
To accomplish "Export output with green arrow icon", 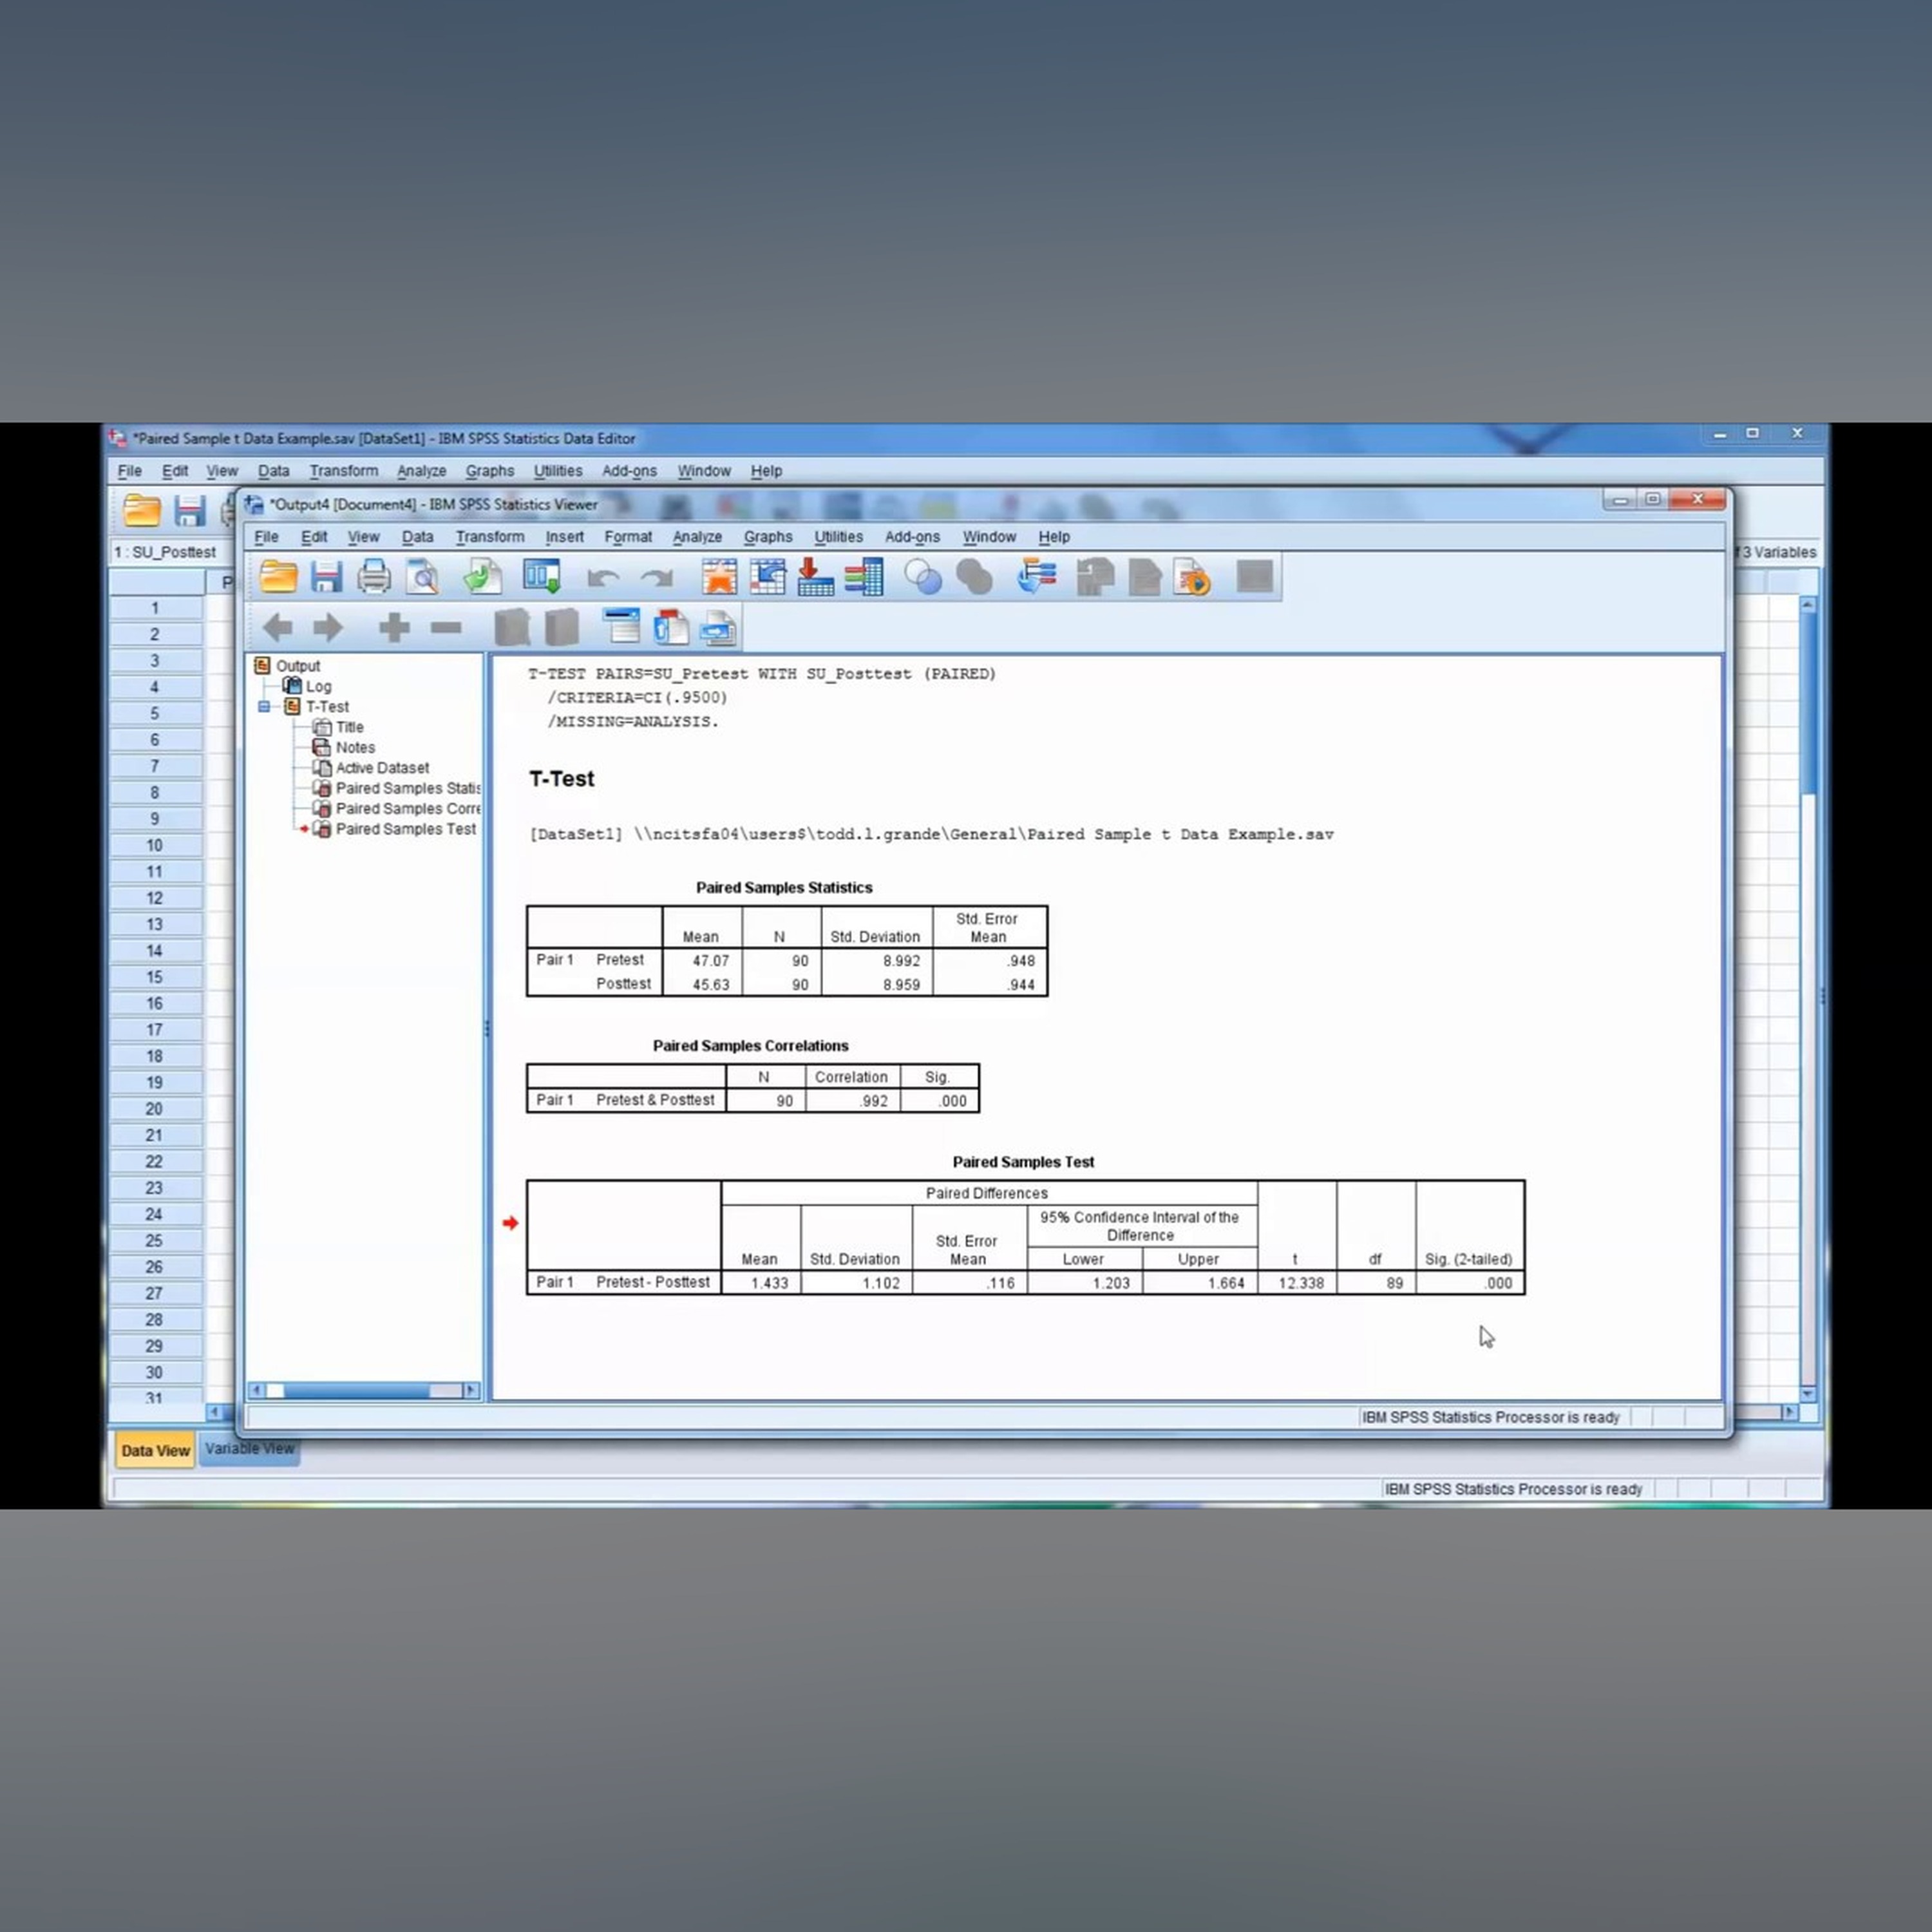I will click(482, 577).
